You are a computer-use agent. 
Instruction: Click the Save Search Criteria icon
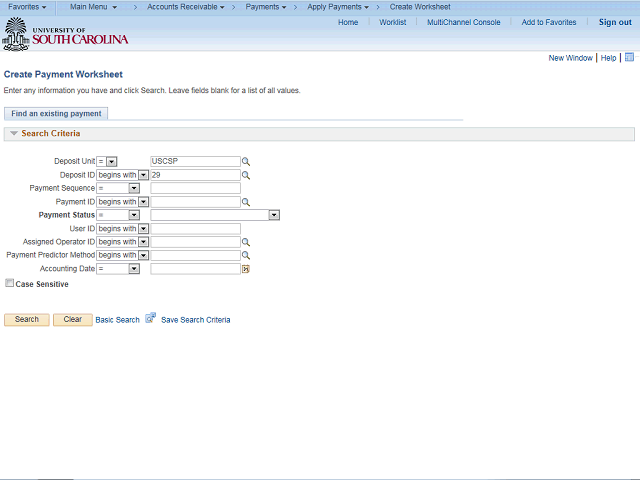tap(151, 318)
